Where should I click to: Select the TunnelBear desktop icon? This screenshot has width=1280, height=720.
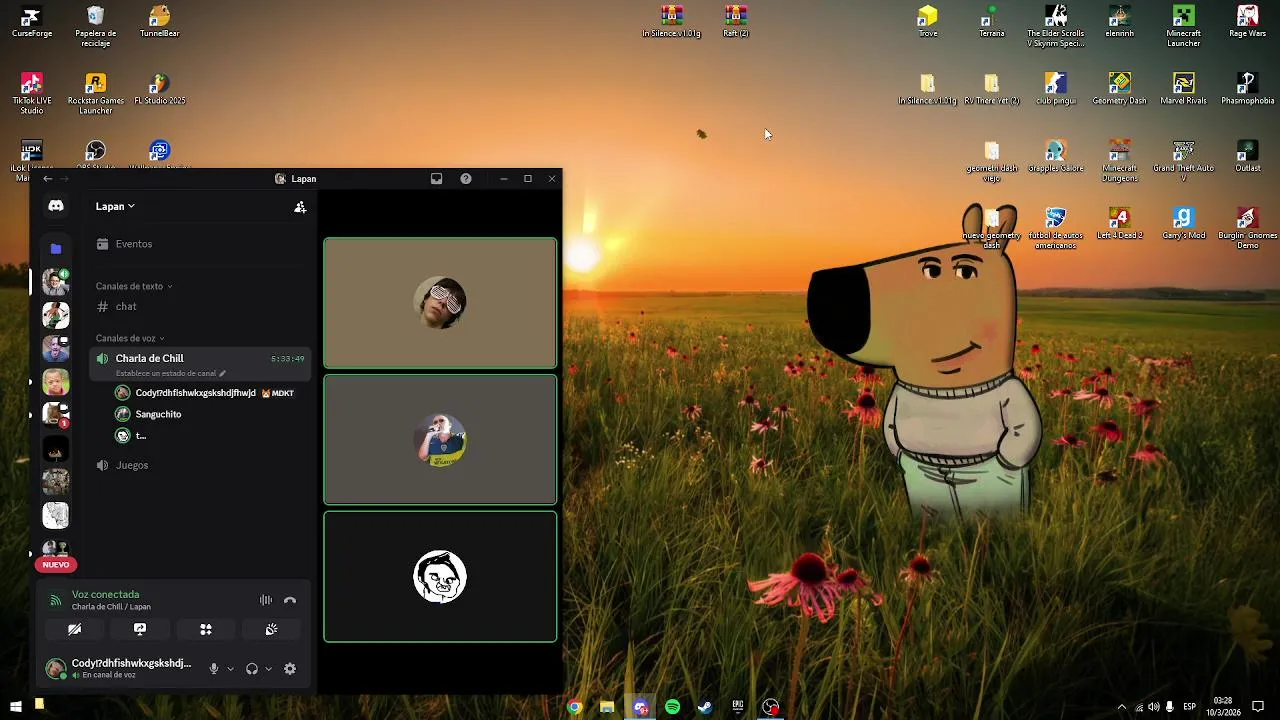[159, 22]
